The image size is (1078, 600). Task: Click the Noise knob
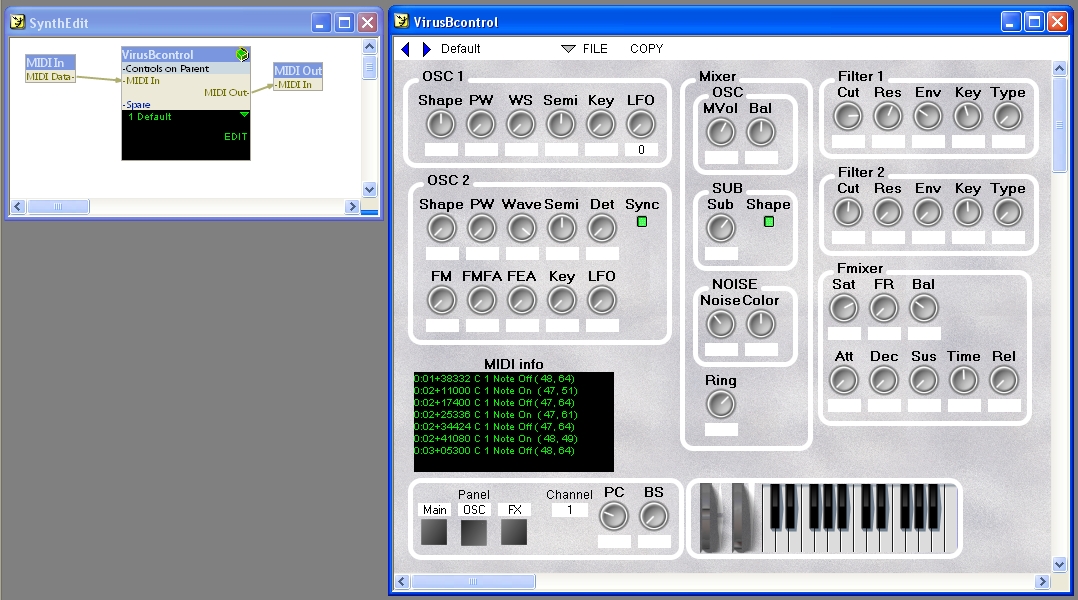coord(720,324)
